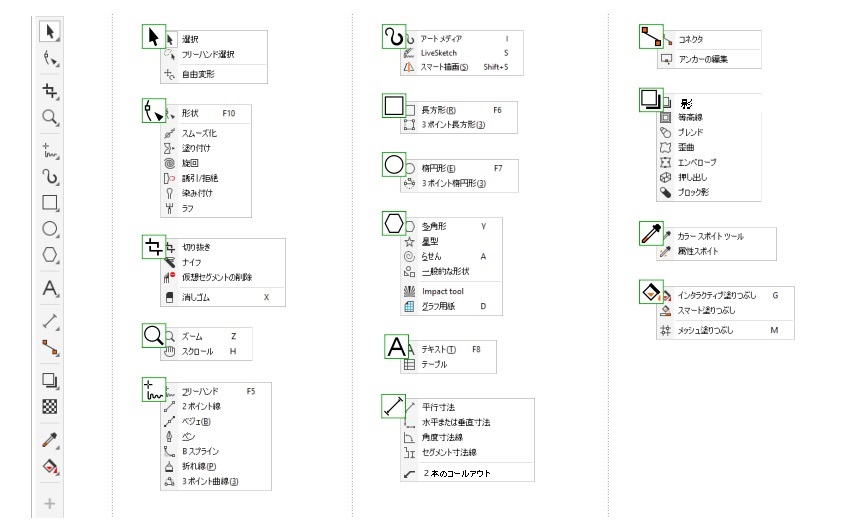The width and height of the screenshot is (864, 528).
Task: Select the LiveSketch menu entry
Action: pos(441,52)
